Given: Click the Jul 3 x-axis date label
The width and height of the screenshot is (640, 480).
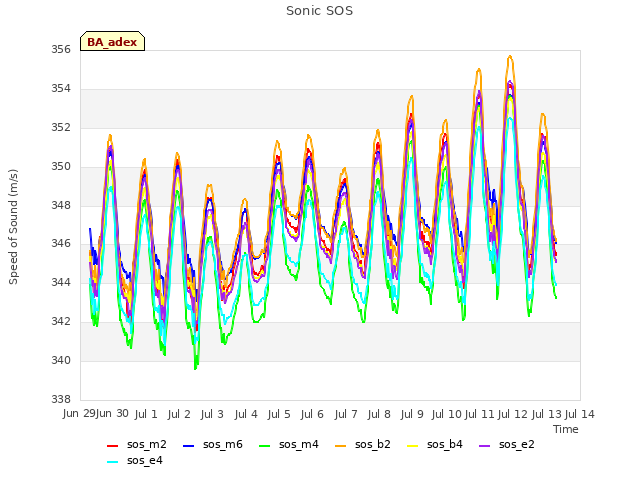Looking at the screenshot, I should pos(212,414).
